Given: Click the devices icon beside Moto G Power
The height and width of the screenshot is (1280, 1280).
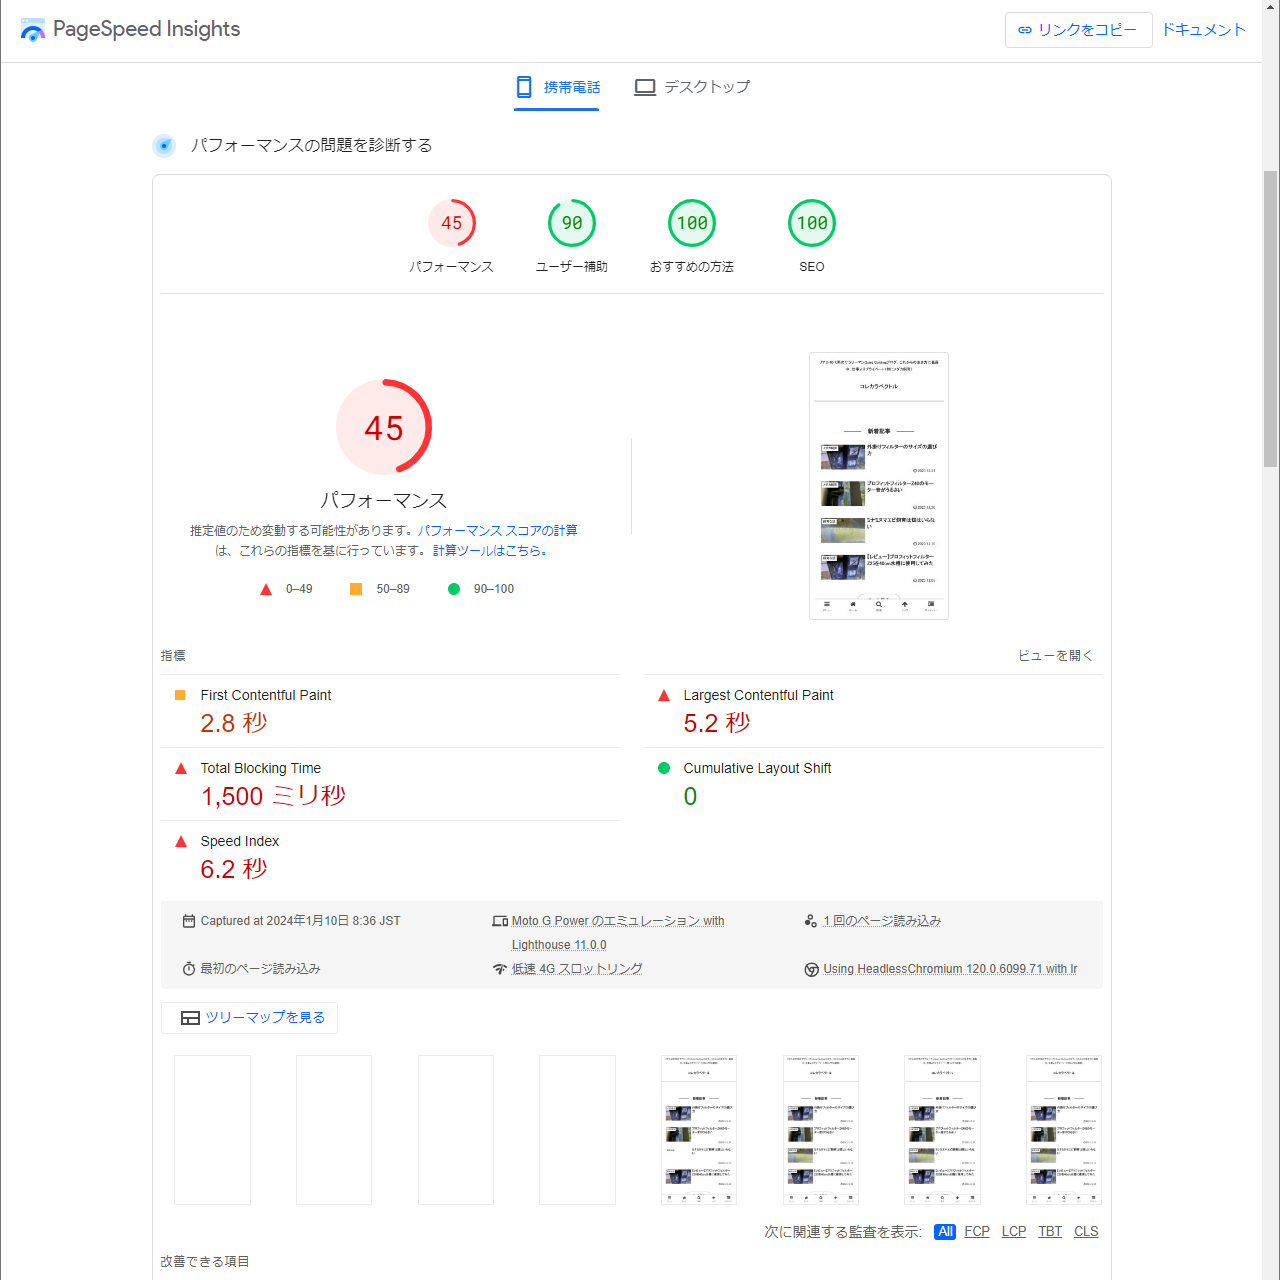Looking at the screenshot, I should tap(500, 921).
